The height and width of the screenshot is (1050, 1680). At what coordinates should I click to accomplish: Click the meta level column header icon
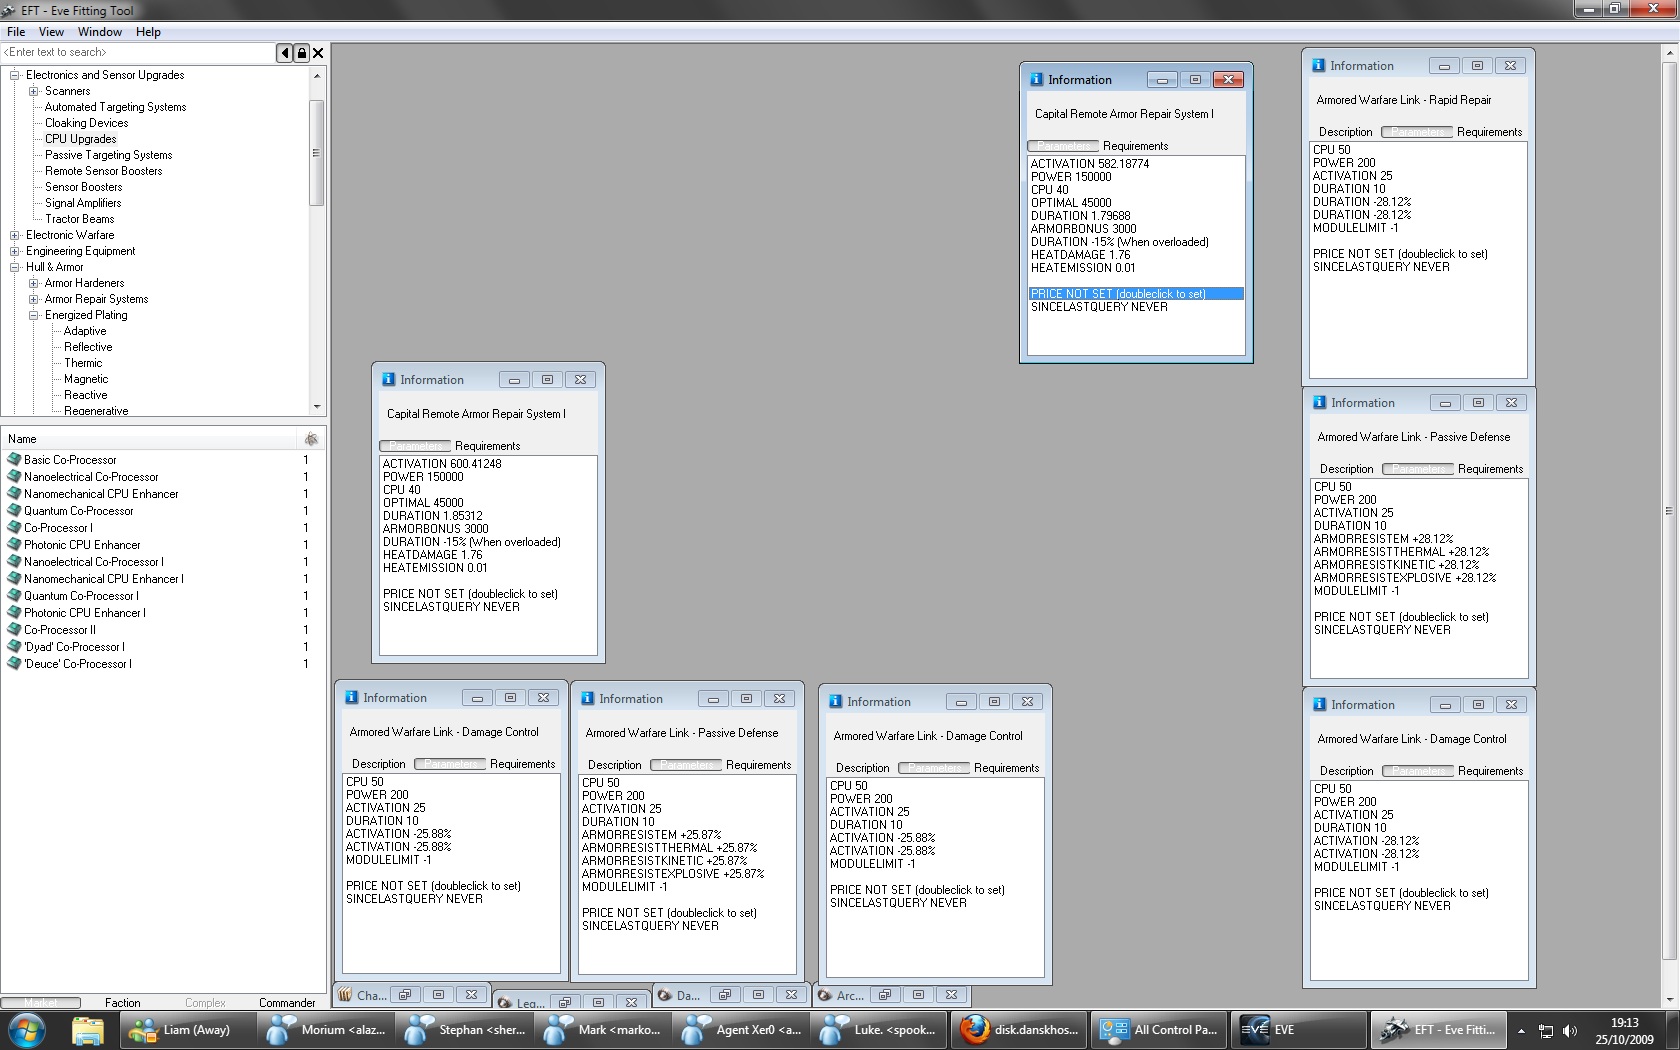click(x=311, y=439)
